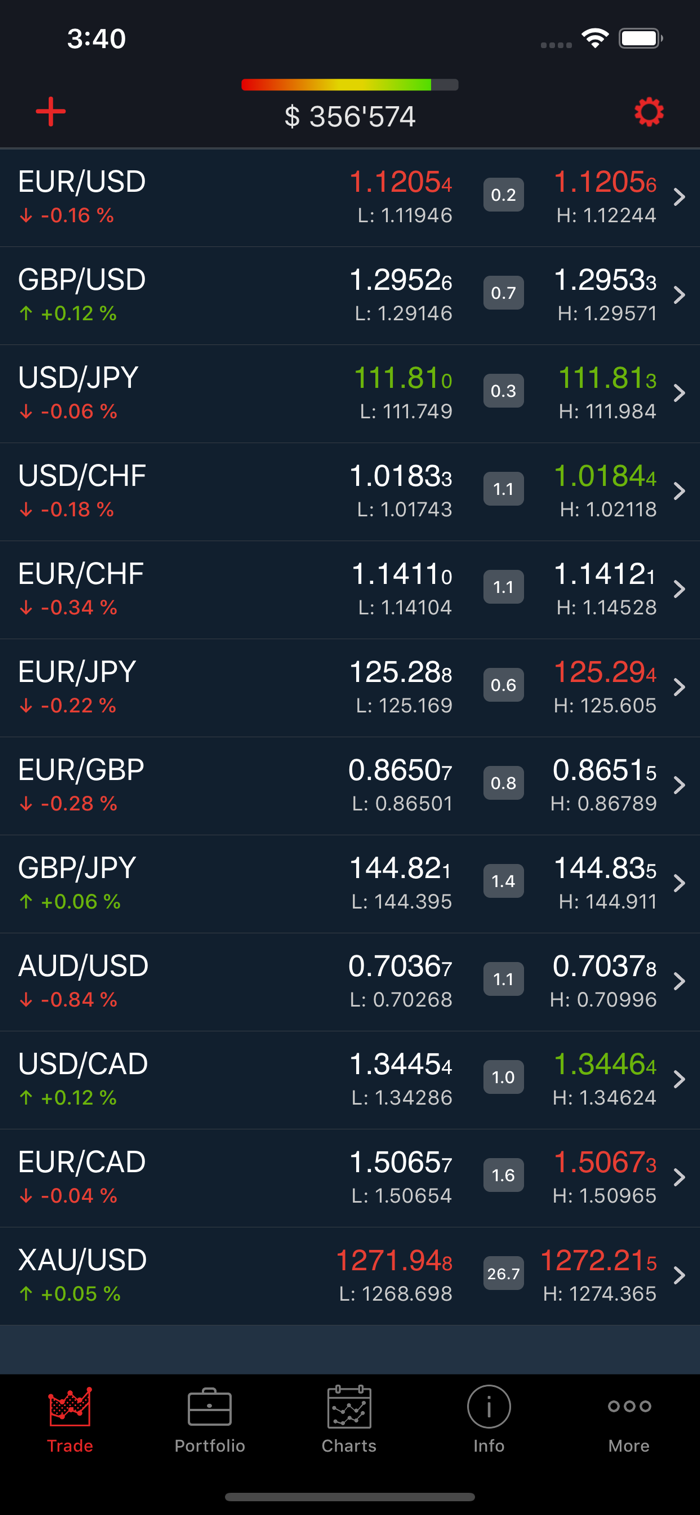Open settings via the red gear icon

click(649, 111)
